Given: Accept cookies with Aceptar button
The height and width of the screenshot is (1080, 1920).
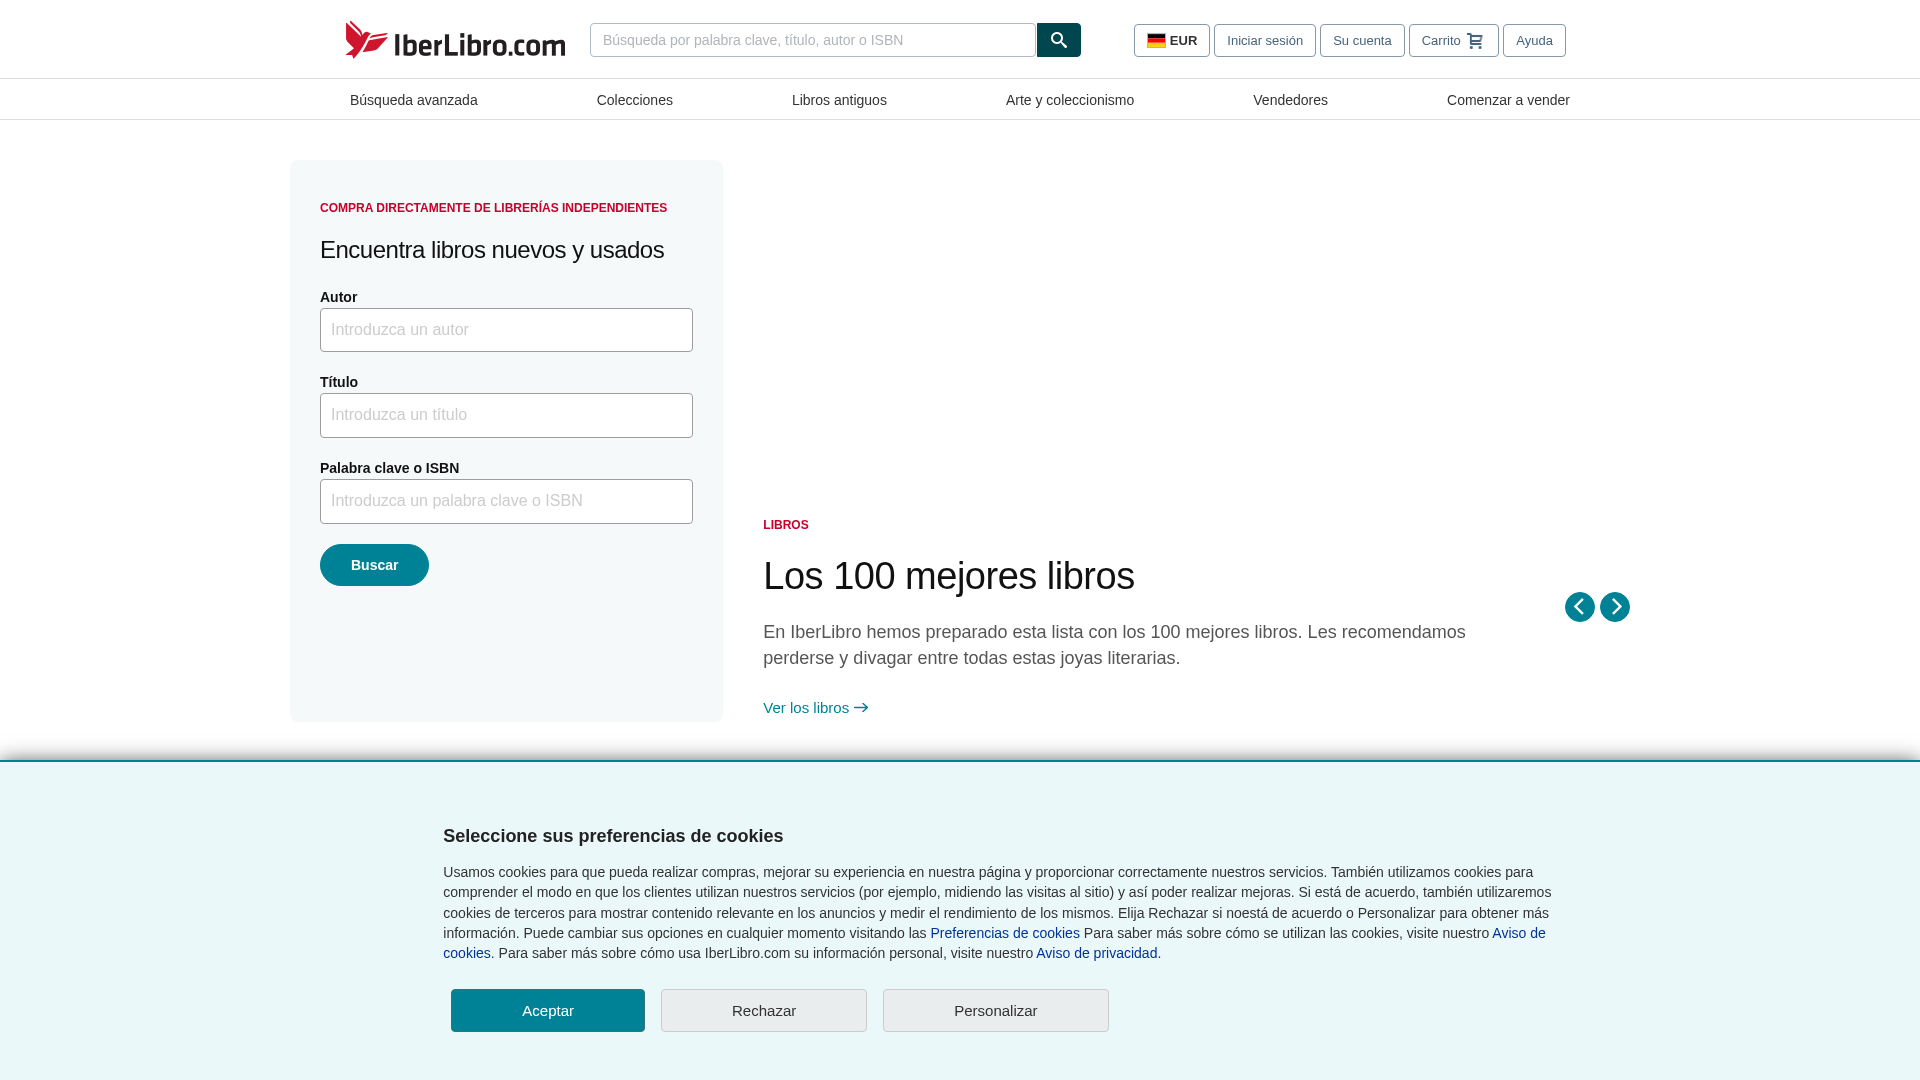Looking at the screenshot, I should [548, 1010].
